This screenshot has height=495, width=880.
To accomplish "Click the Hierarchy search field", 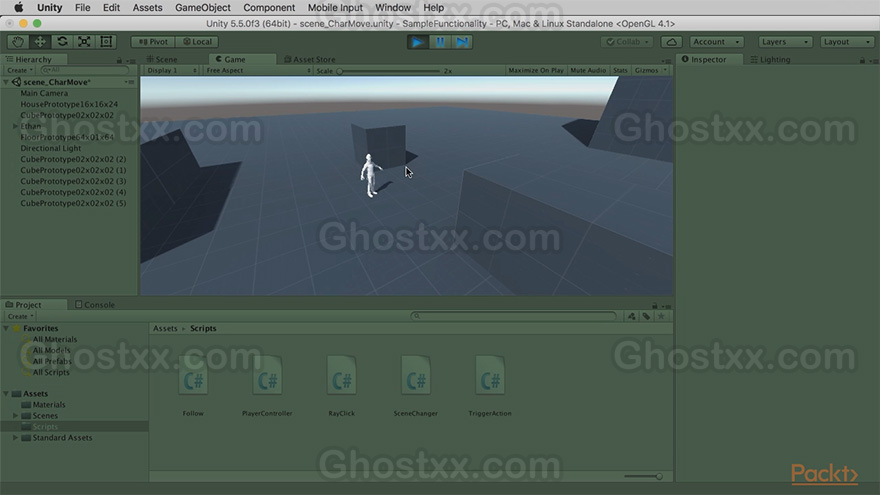I will [84, 70].
